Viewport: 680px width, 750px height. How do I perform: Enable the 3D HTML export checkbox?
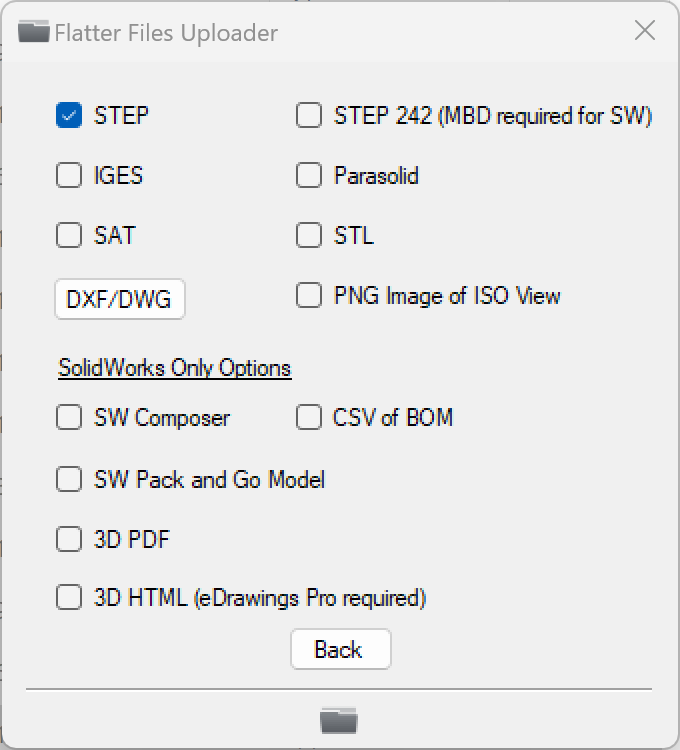(x=69, y=598)
